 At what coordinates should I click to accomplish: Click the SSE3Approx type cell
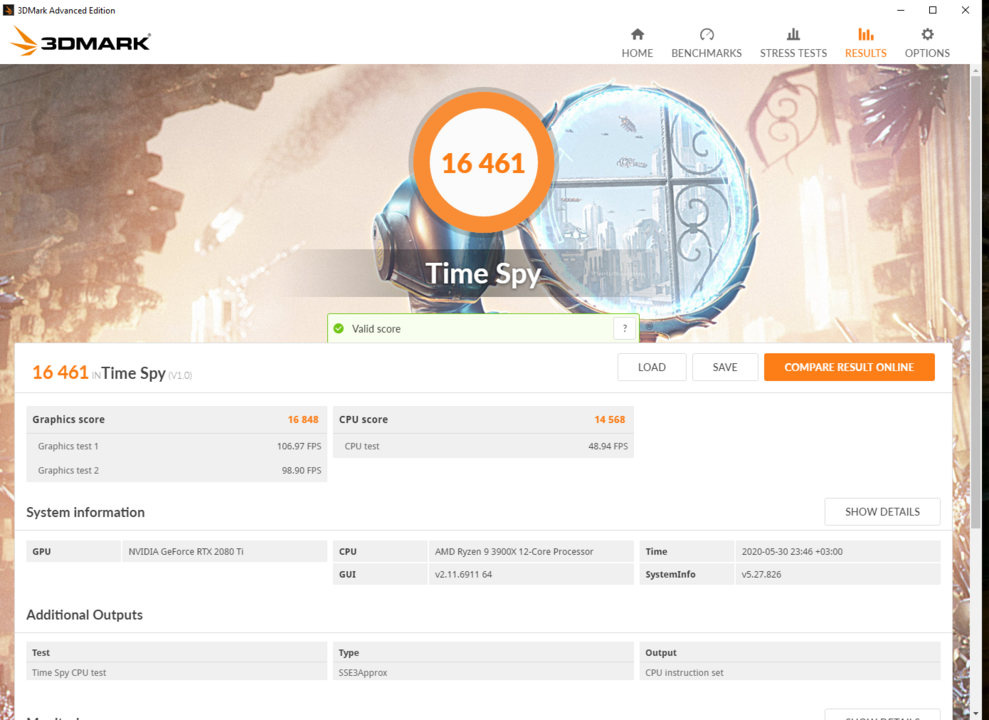[483, 672]
